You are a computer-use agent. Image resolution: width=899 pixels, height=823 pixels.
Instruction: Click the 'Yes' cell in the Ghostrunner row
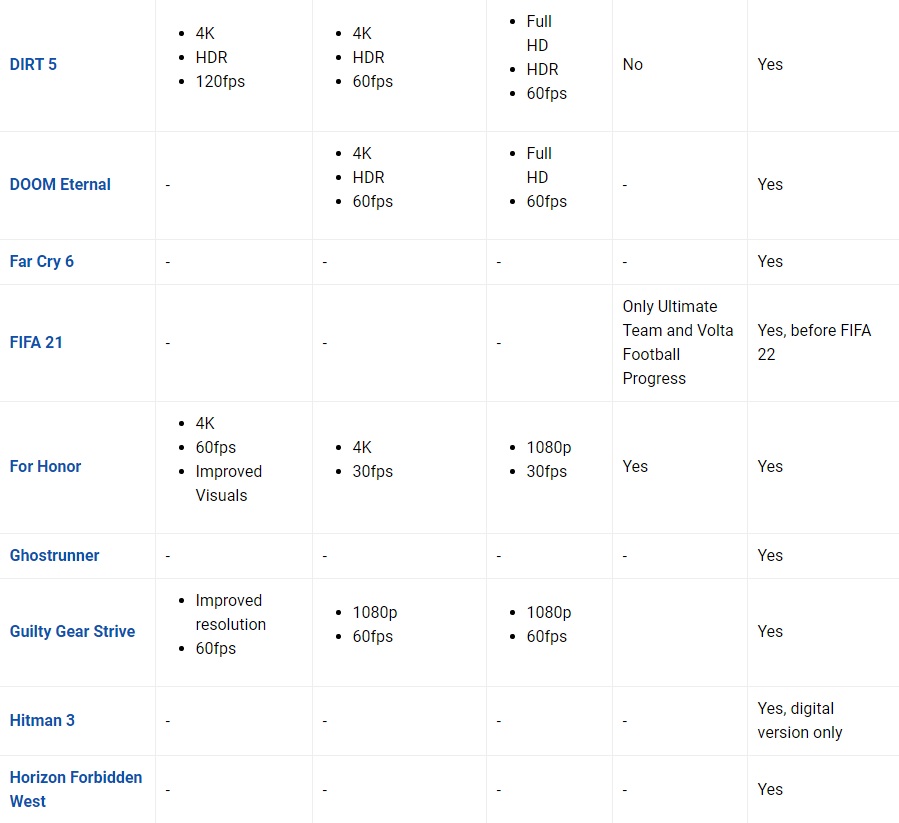pos(770,555)
